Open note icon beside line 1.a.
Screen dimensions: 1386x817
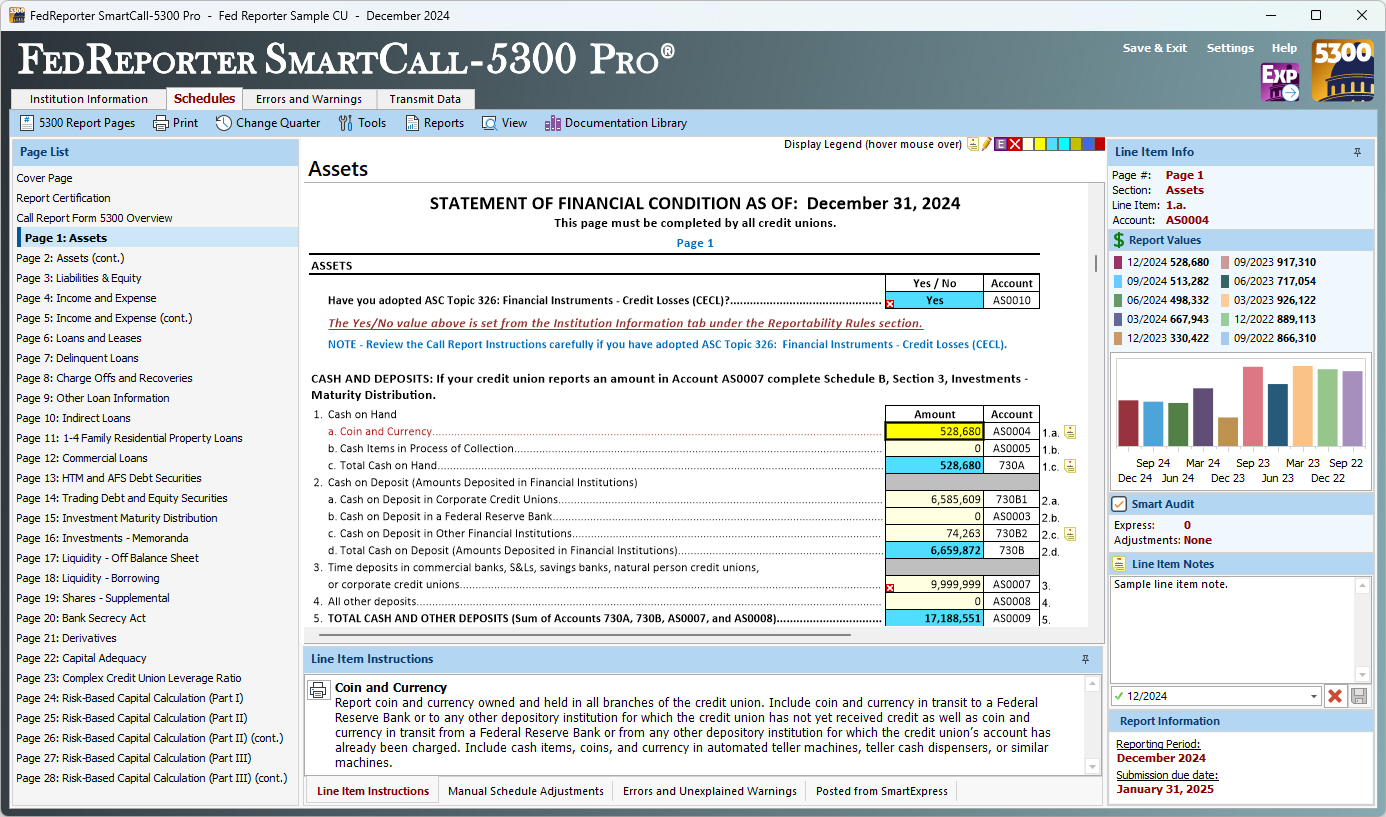pos(1070,432)
